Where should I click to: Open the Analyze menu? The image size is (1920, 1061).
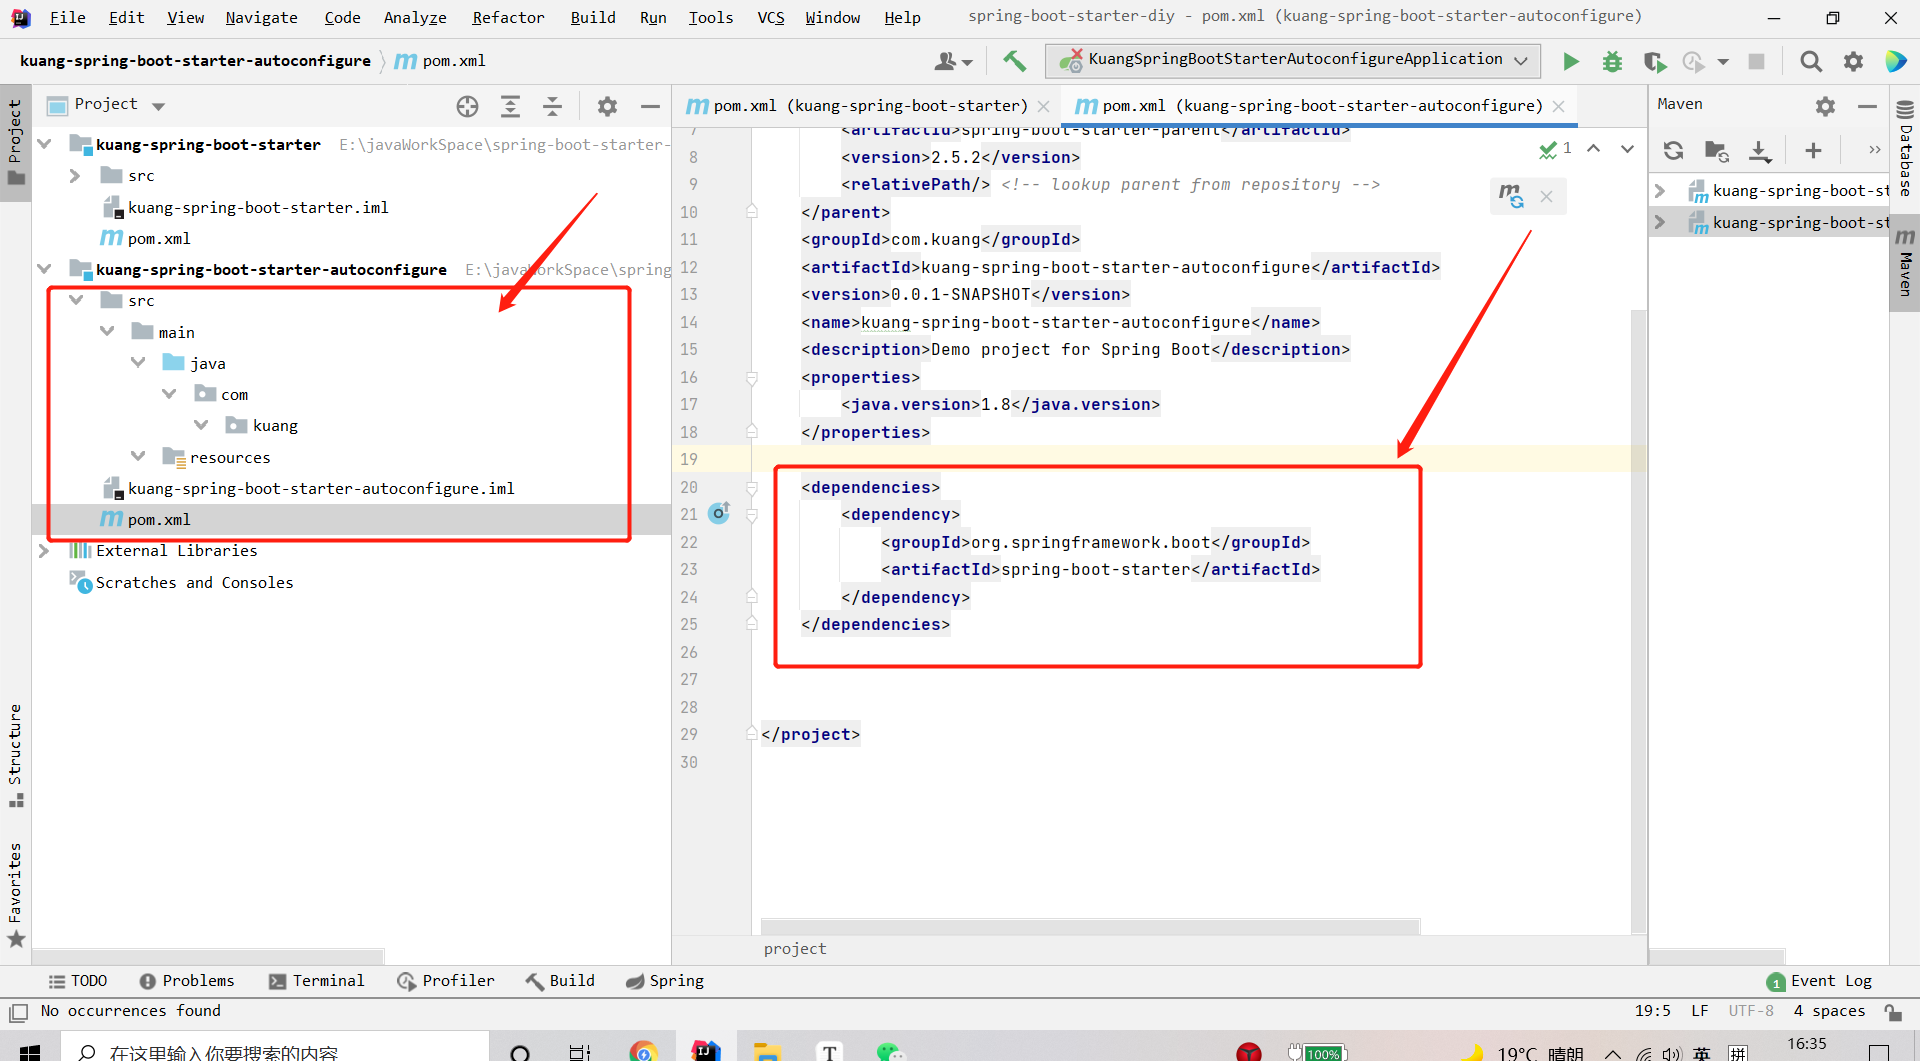[x=415, y=18]
